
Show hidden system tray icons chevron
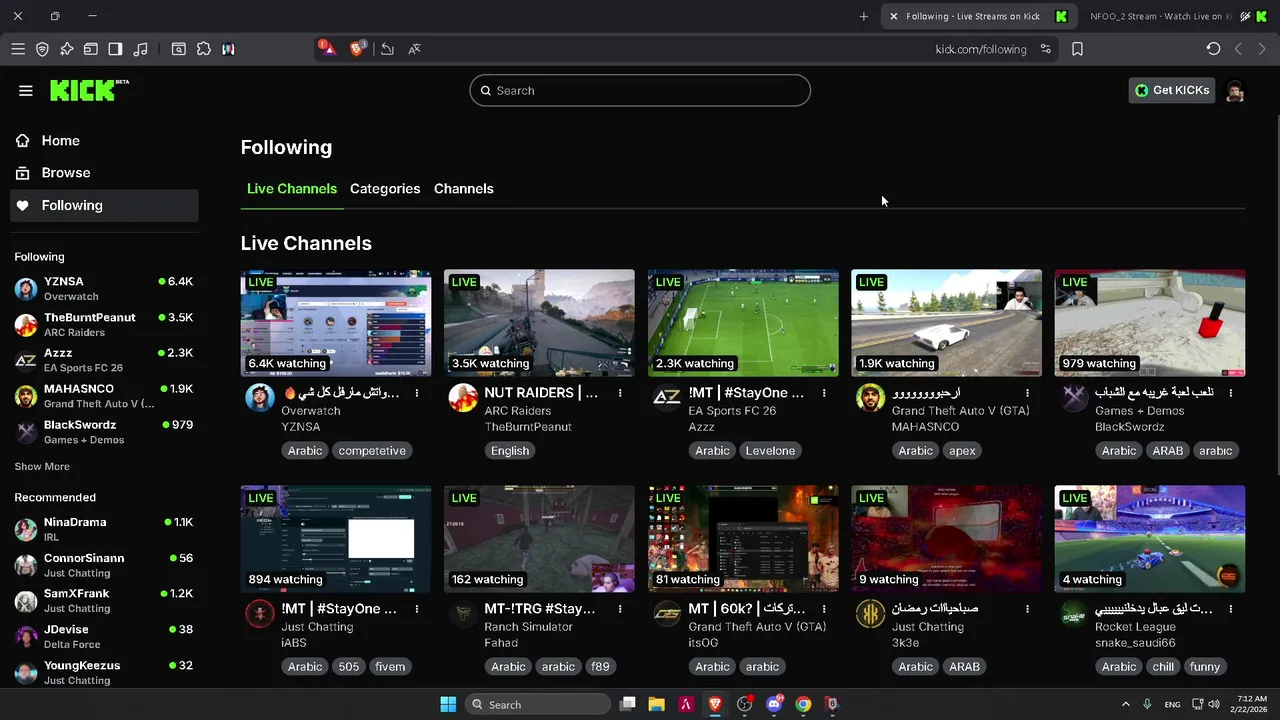pos(1125,704)
